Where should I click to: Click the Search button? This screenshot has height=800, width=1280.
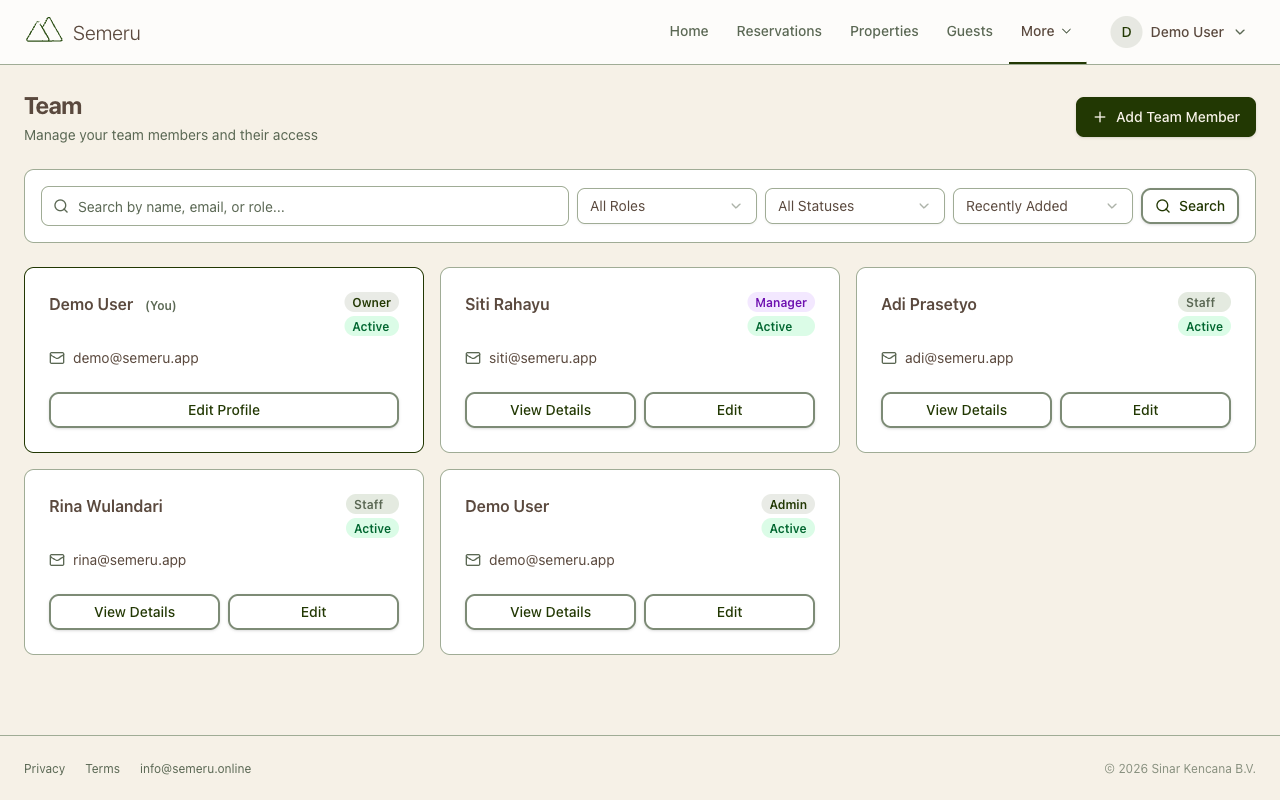(x=1190, y=206)
